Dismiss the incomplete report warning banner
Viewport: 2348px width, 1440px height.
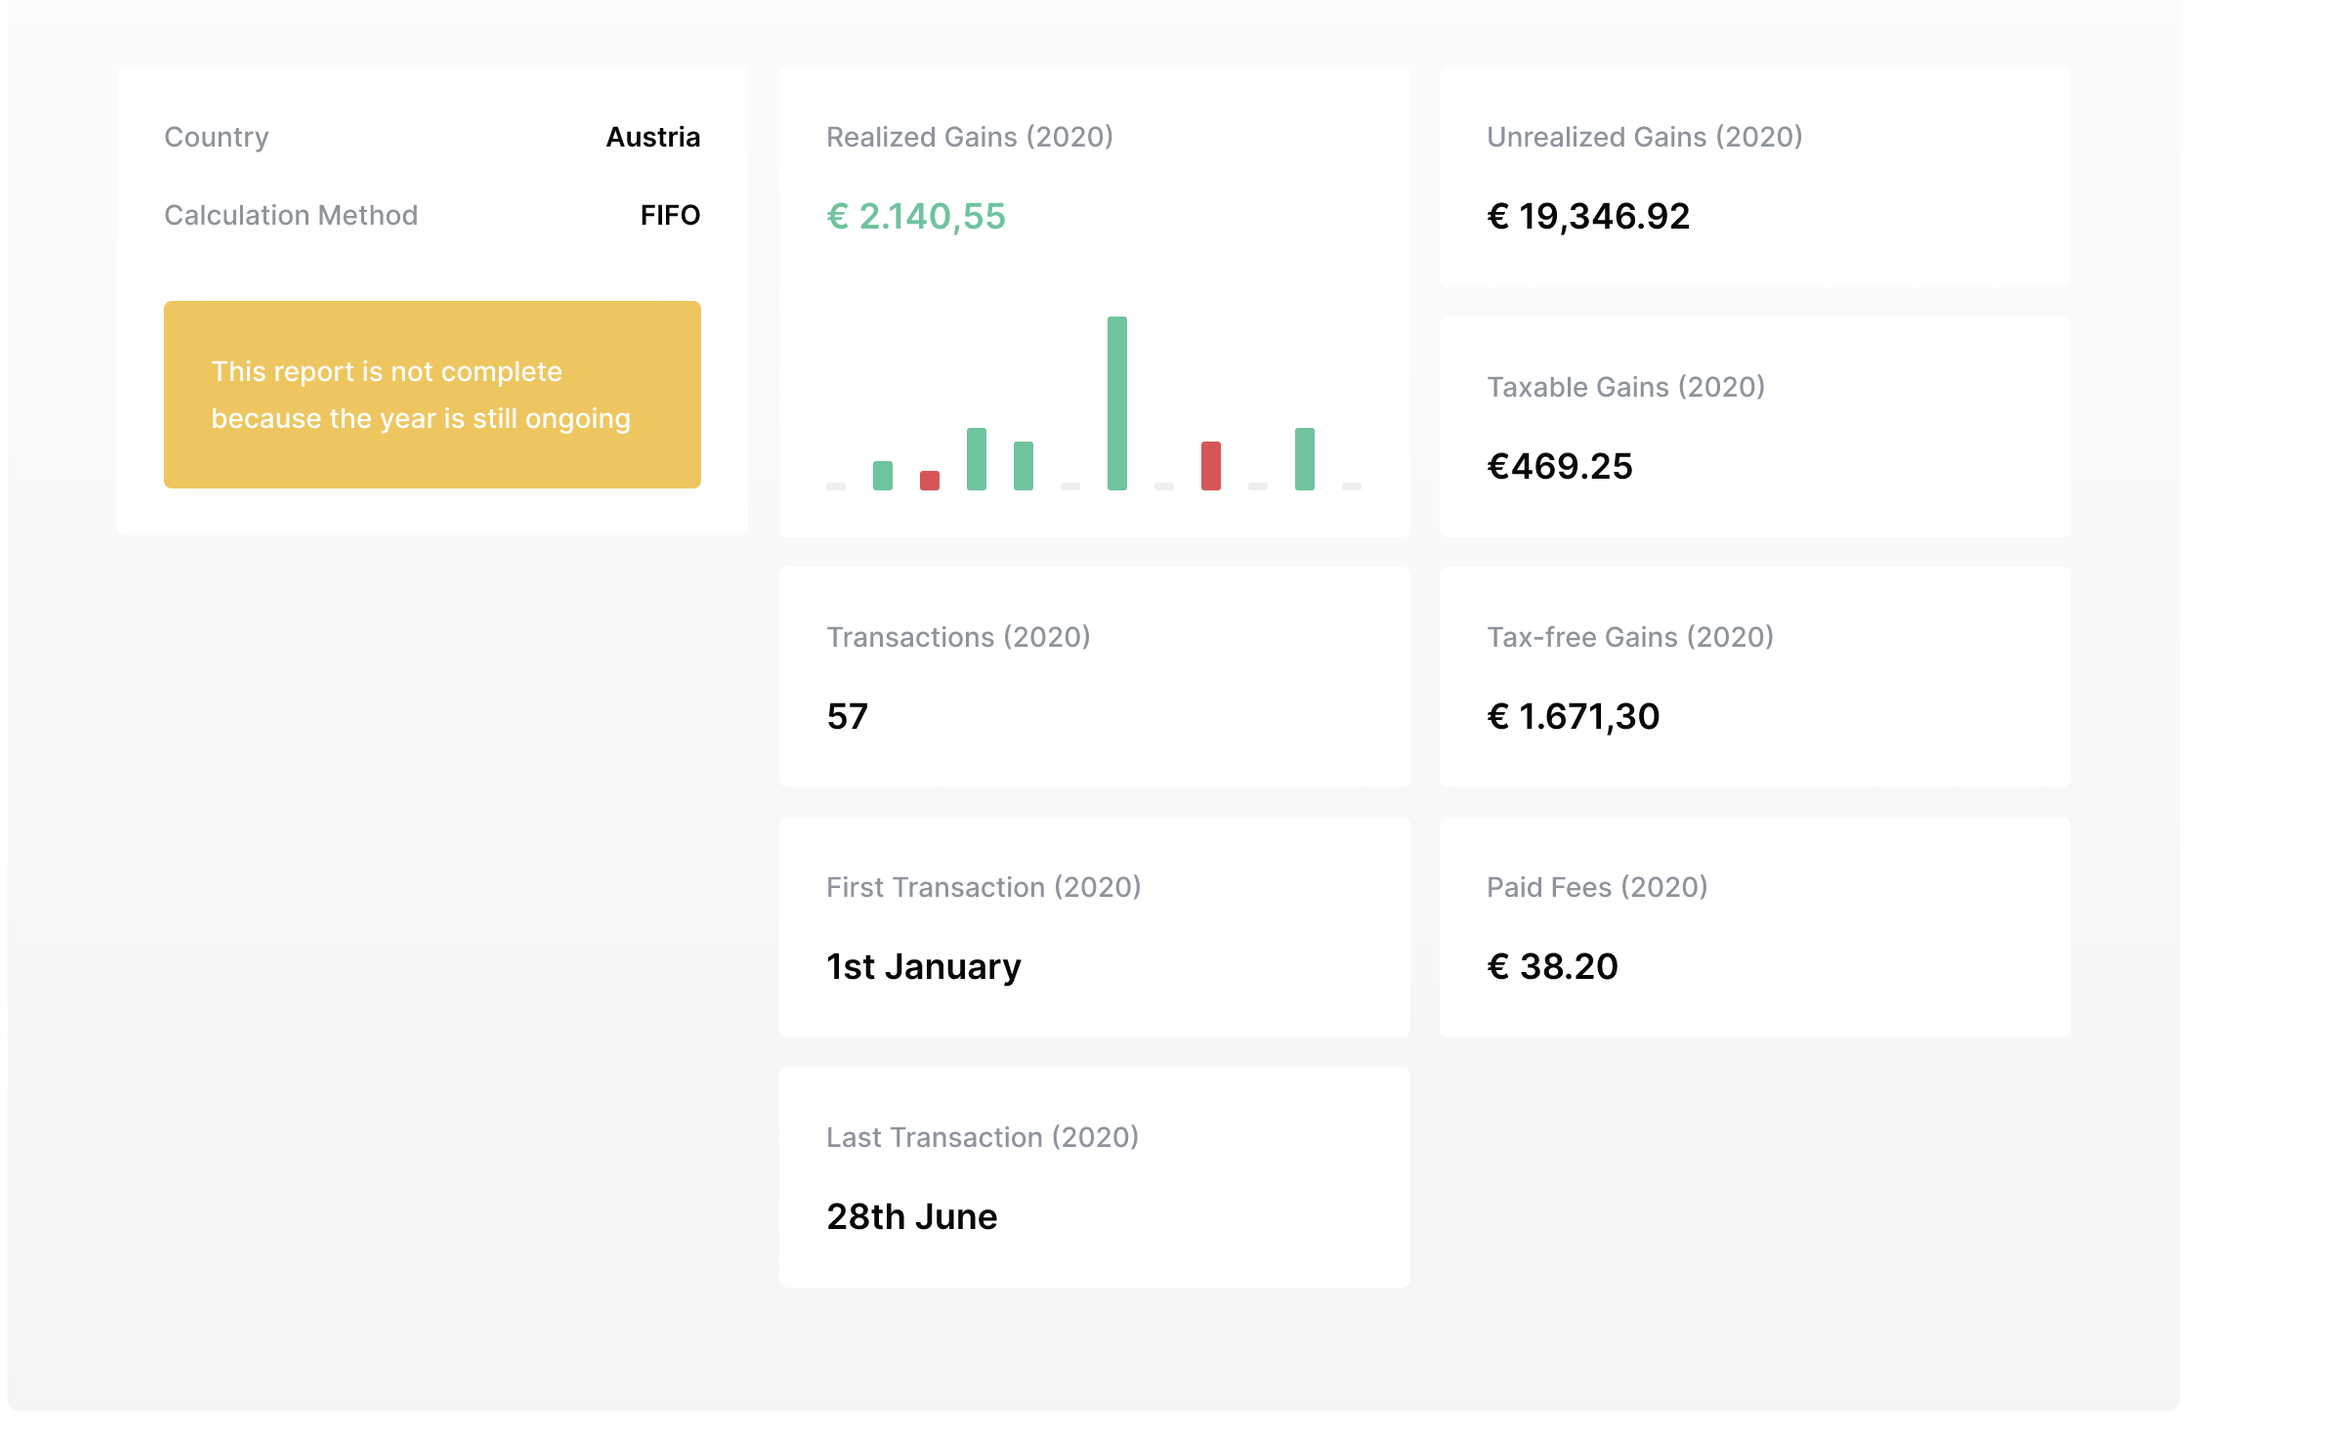(432, 394)
